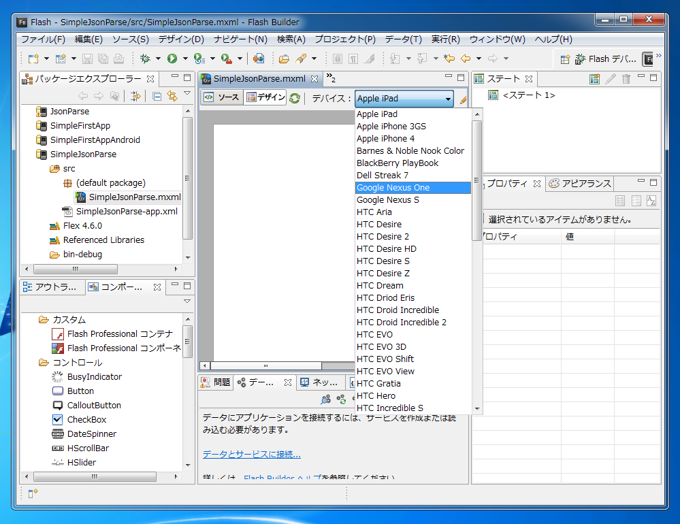The width and height of the screenshot is (680, 524).
Task: Switch to the 問題 problems tab
Action: tap(216, 382)
